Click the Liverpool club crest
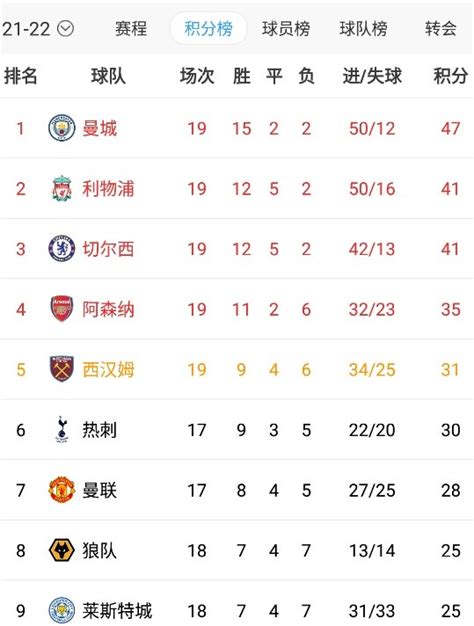The width and height of the screenshot is (474, 626). 61,188
